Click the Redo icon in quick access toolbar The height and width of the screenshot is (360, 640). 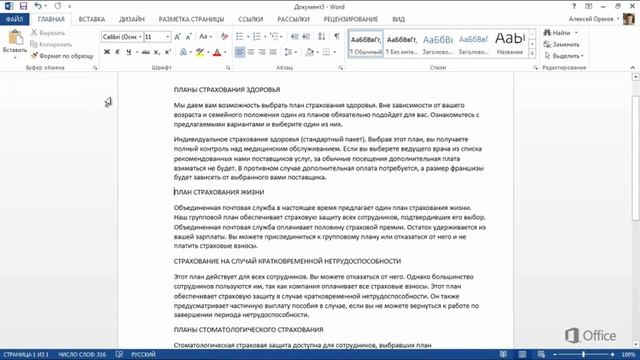(58, 6)
